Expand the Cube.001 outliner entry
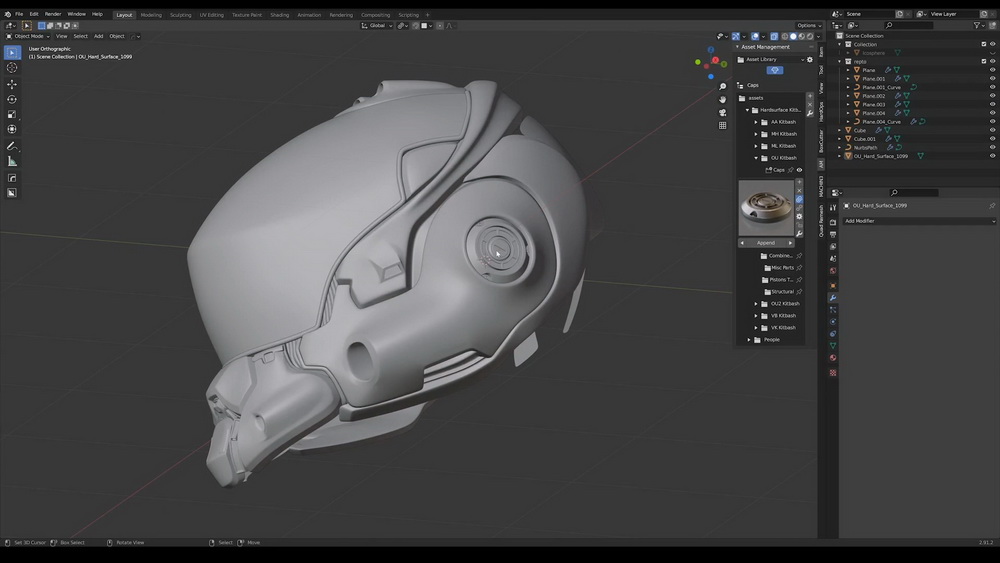This screenshot has height=563, width=1000. pos(840,139)
